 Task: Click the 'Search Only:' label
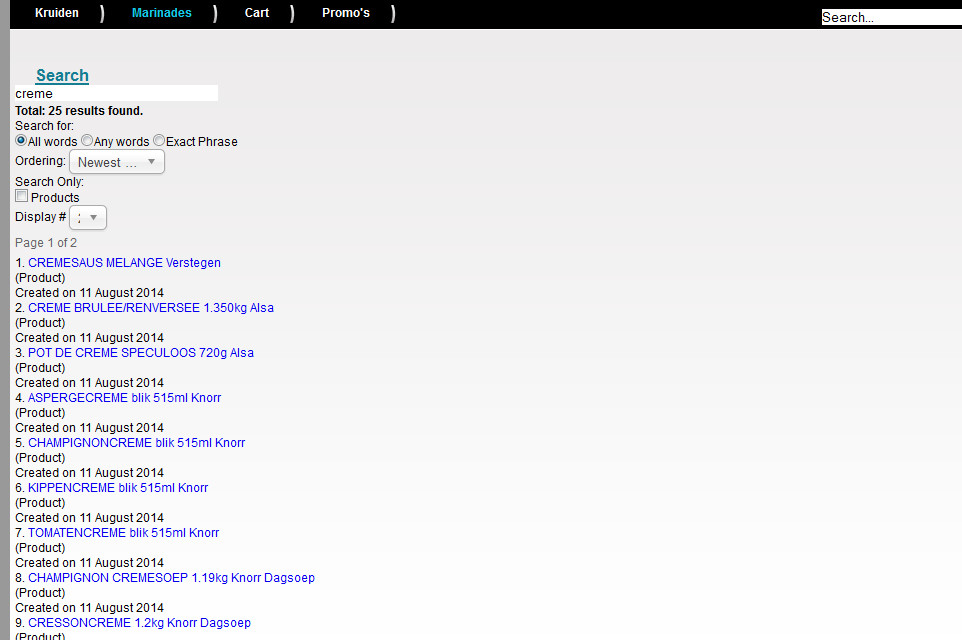[49, 182]
